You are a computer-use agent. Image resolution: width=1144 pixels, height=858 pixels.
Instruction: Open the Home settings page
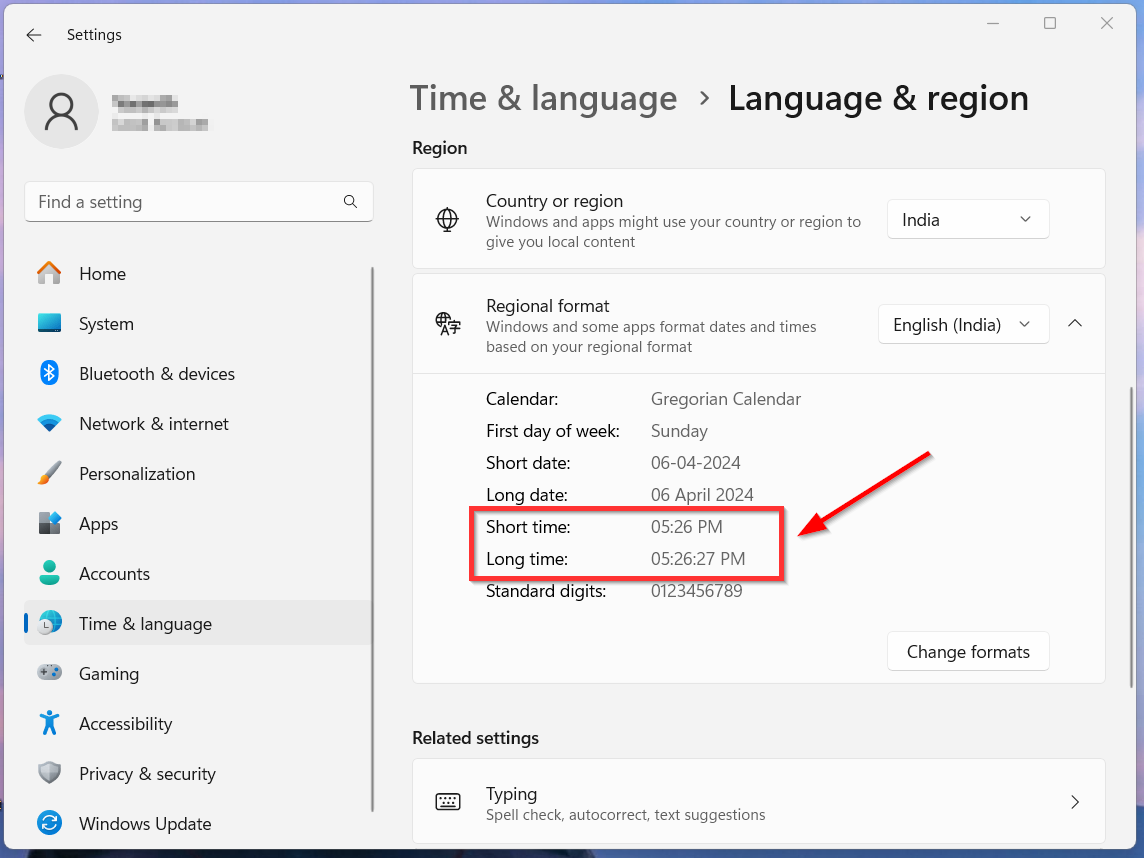click(x=198, y=274)
